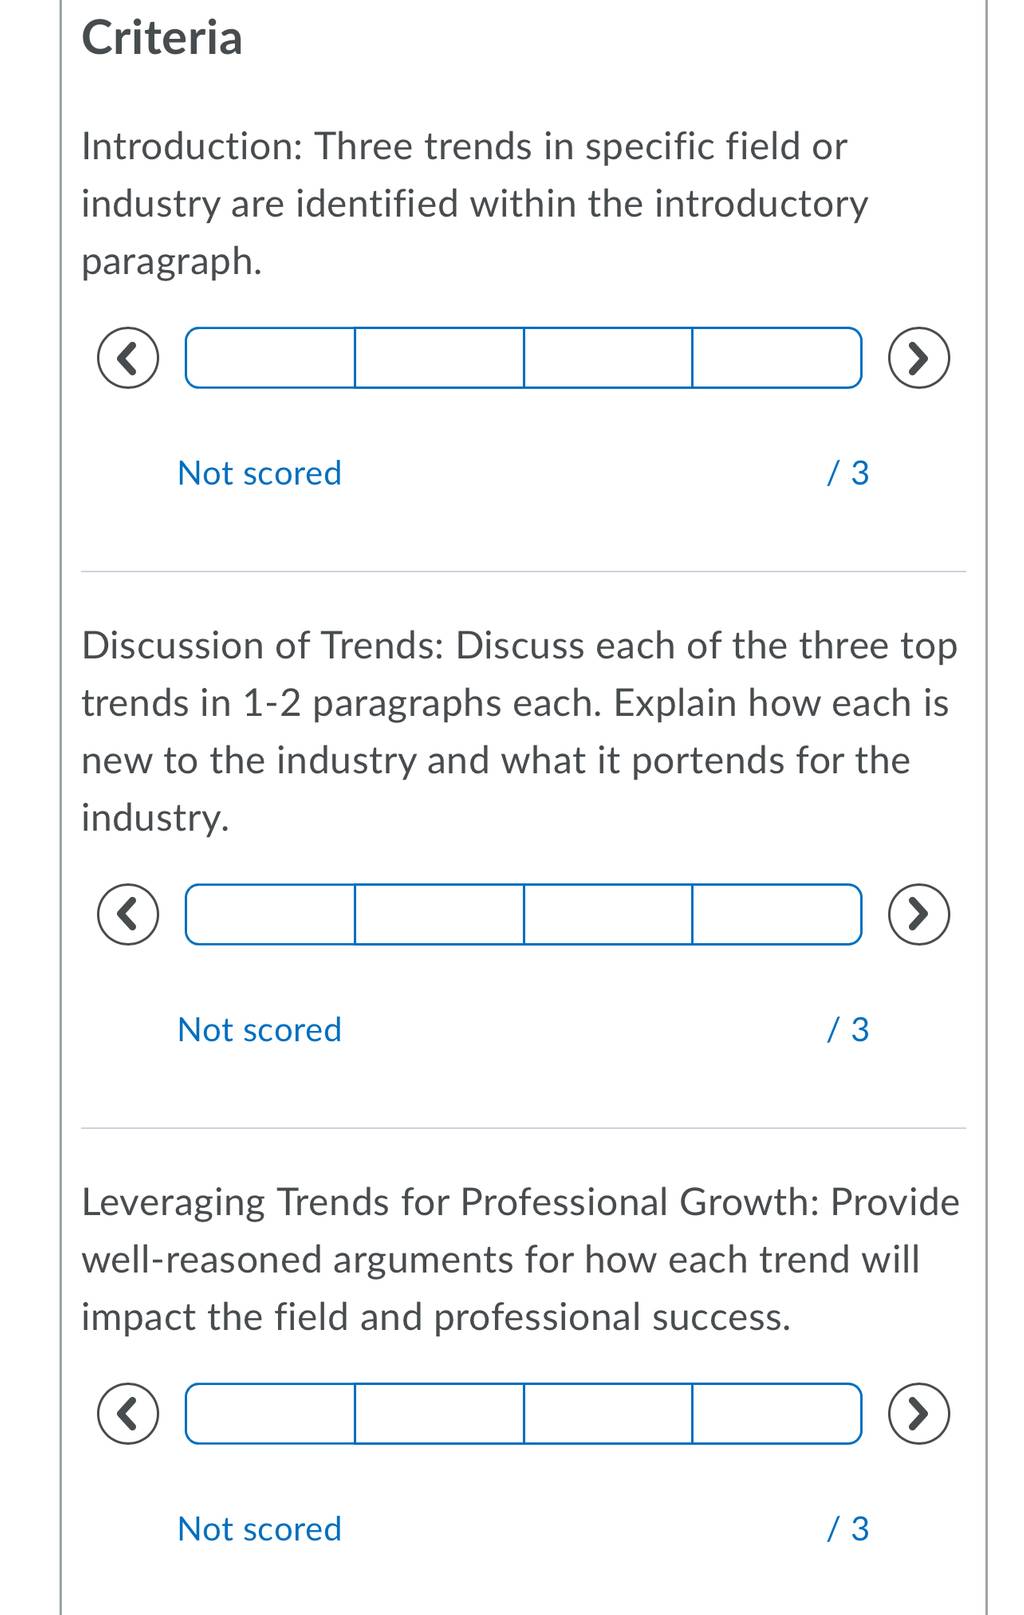Click next level arrow for Introduction criterion
Viewport: 1024px width, 1615px height.
point(919,358)
